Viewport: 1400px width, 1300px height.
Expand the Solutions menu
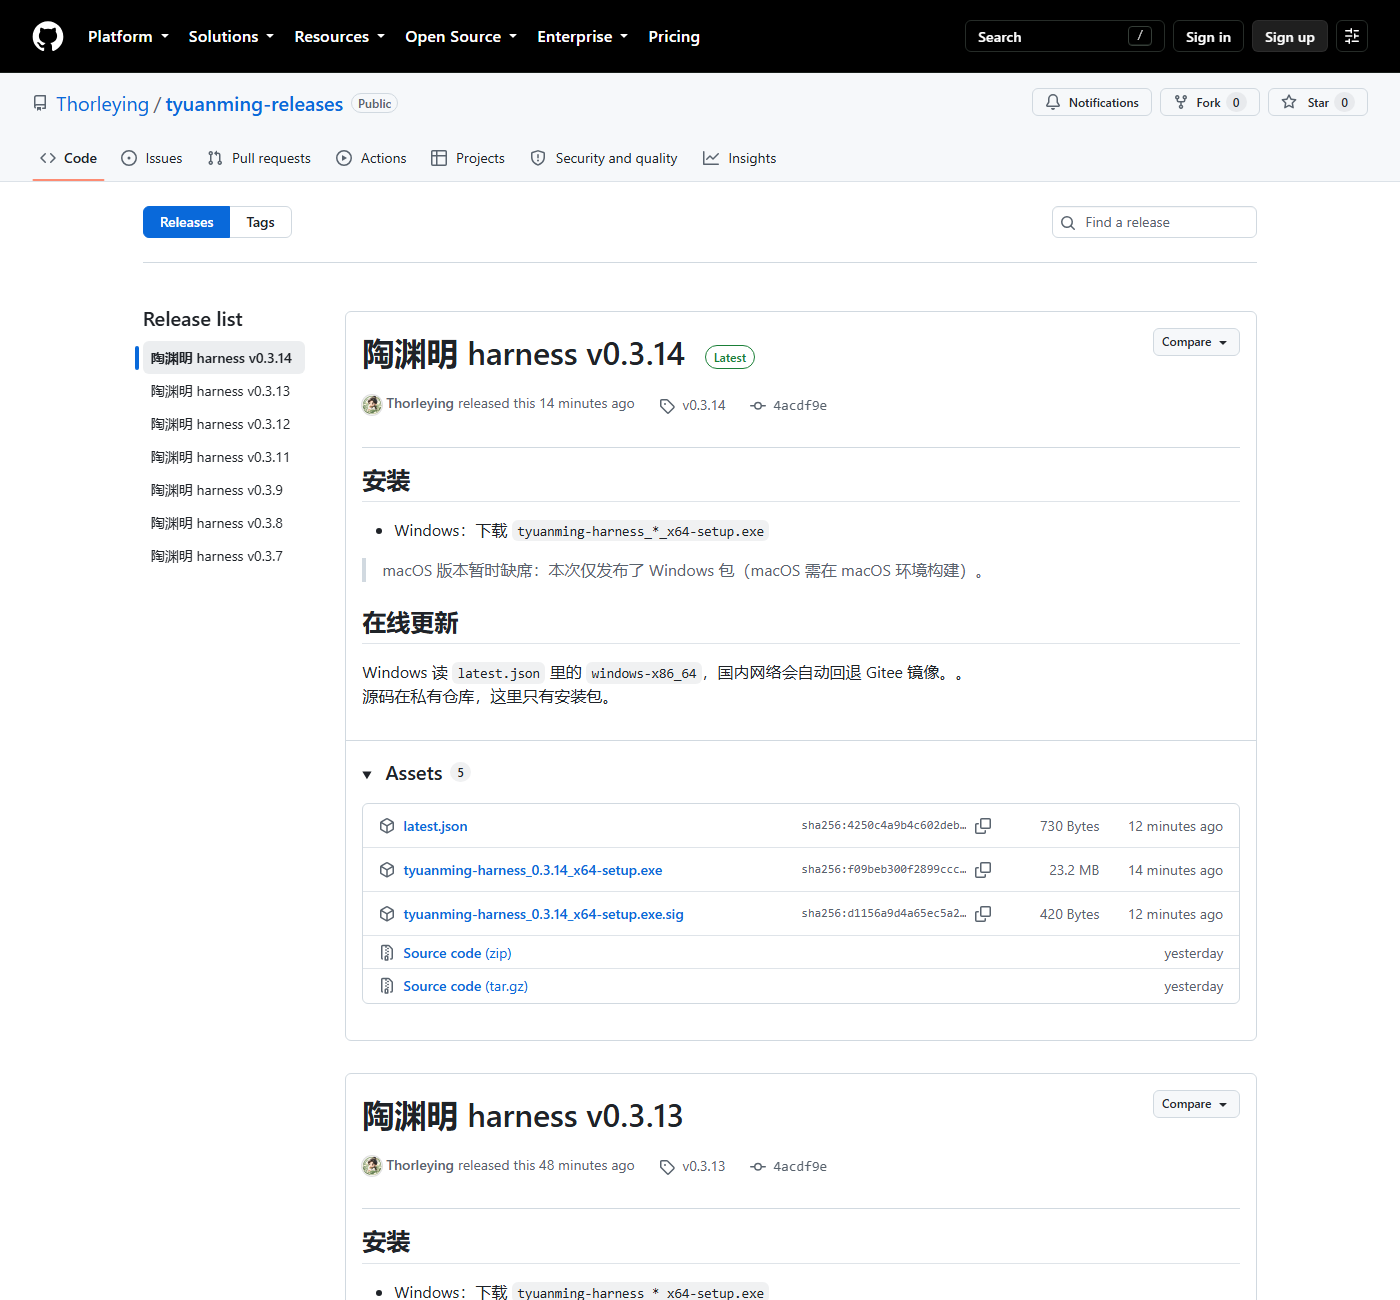click(x=231, y=37)
